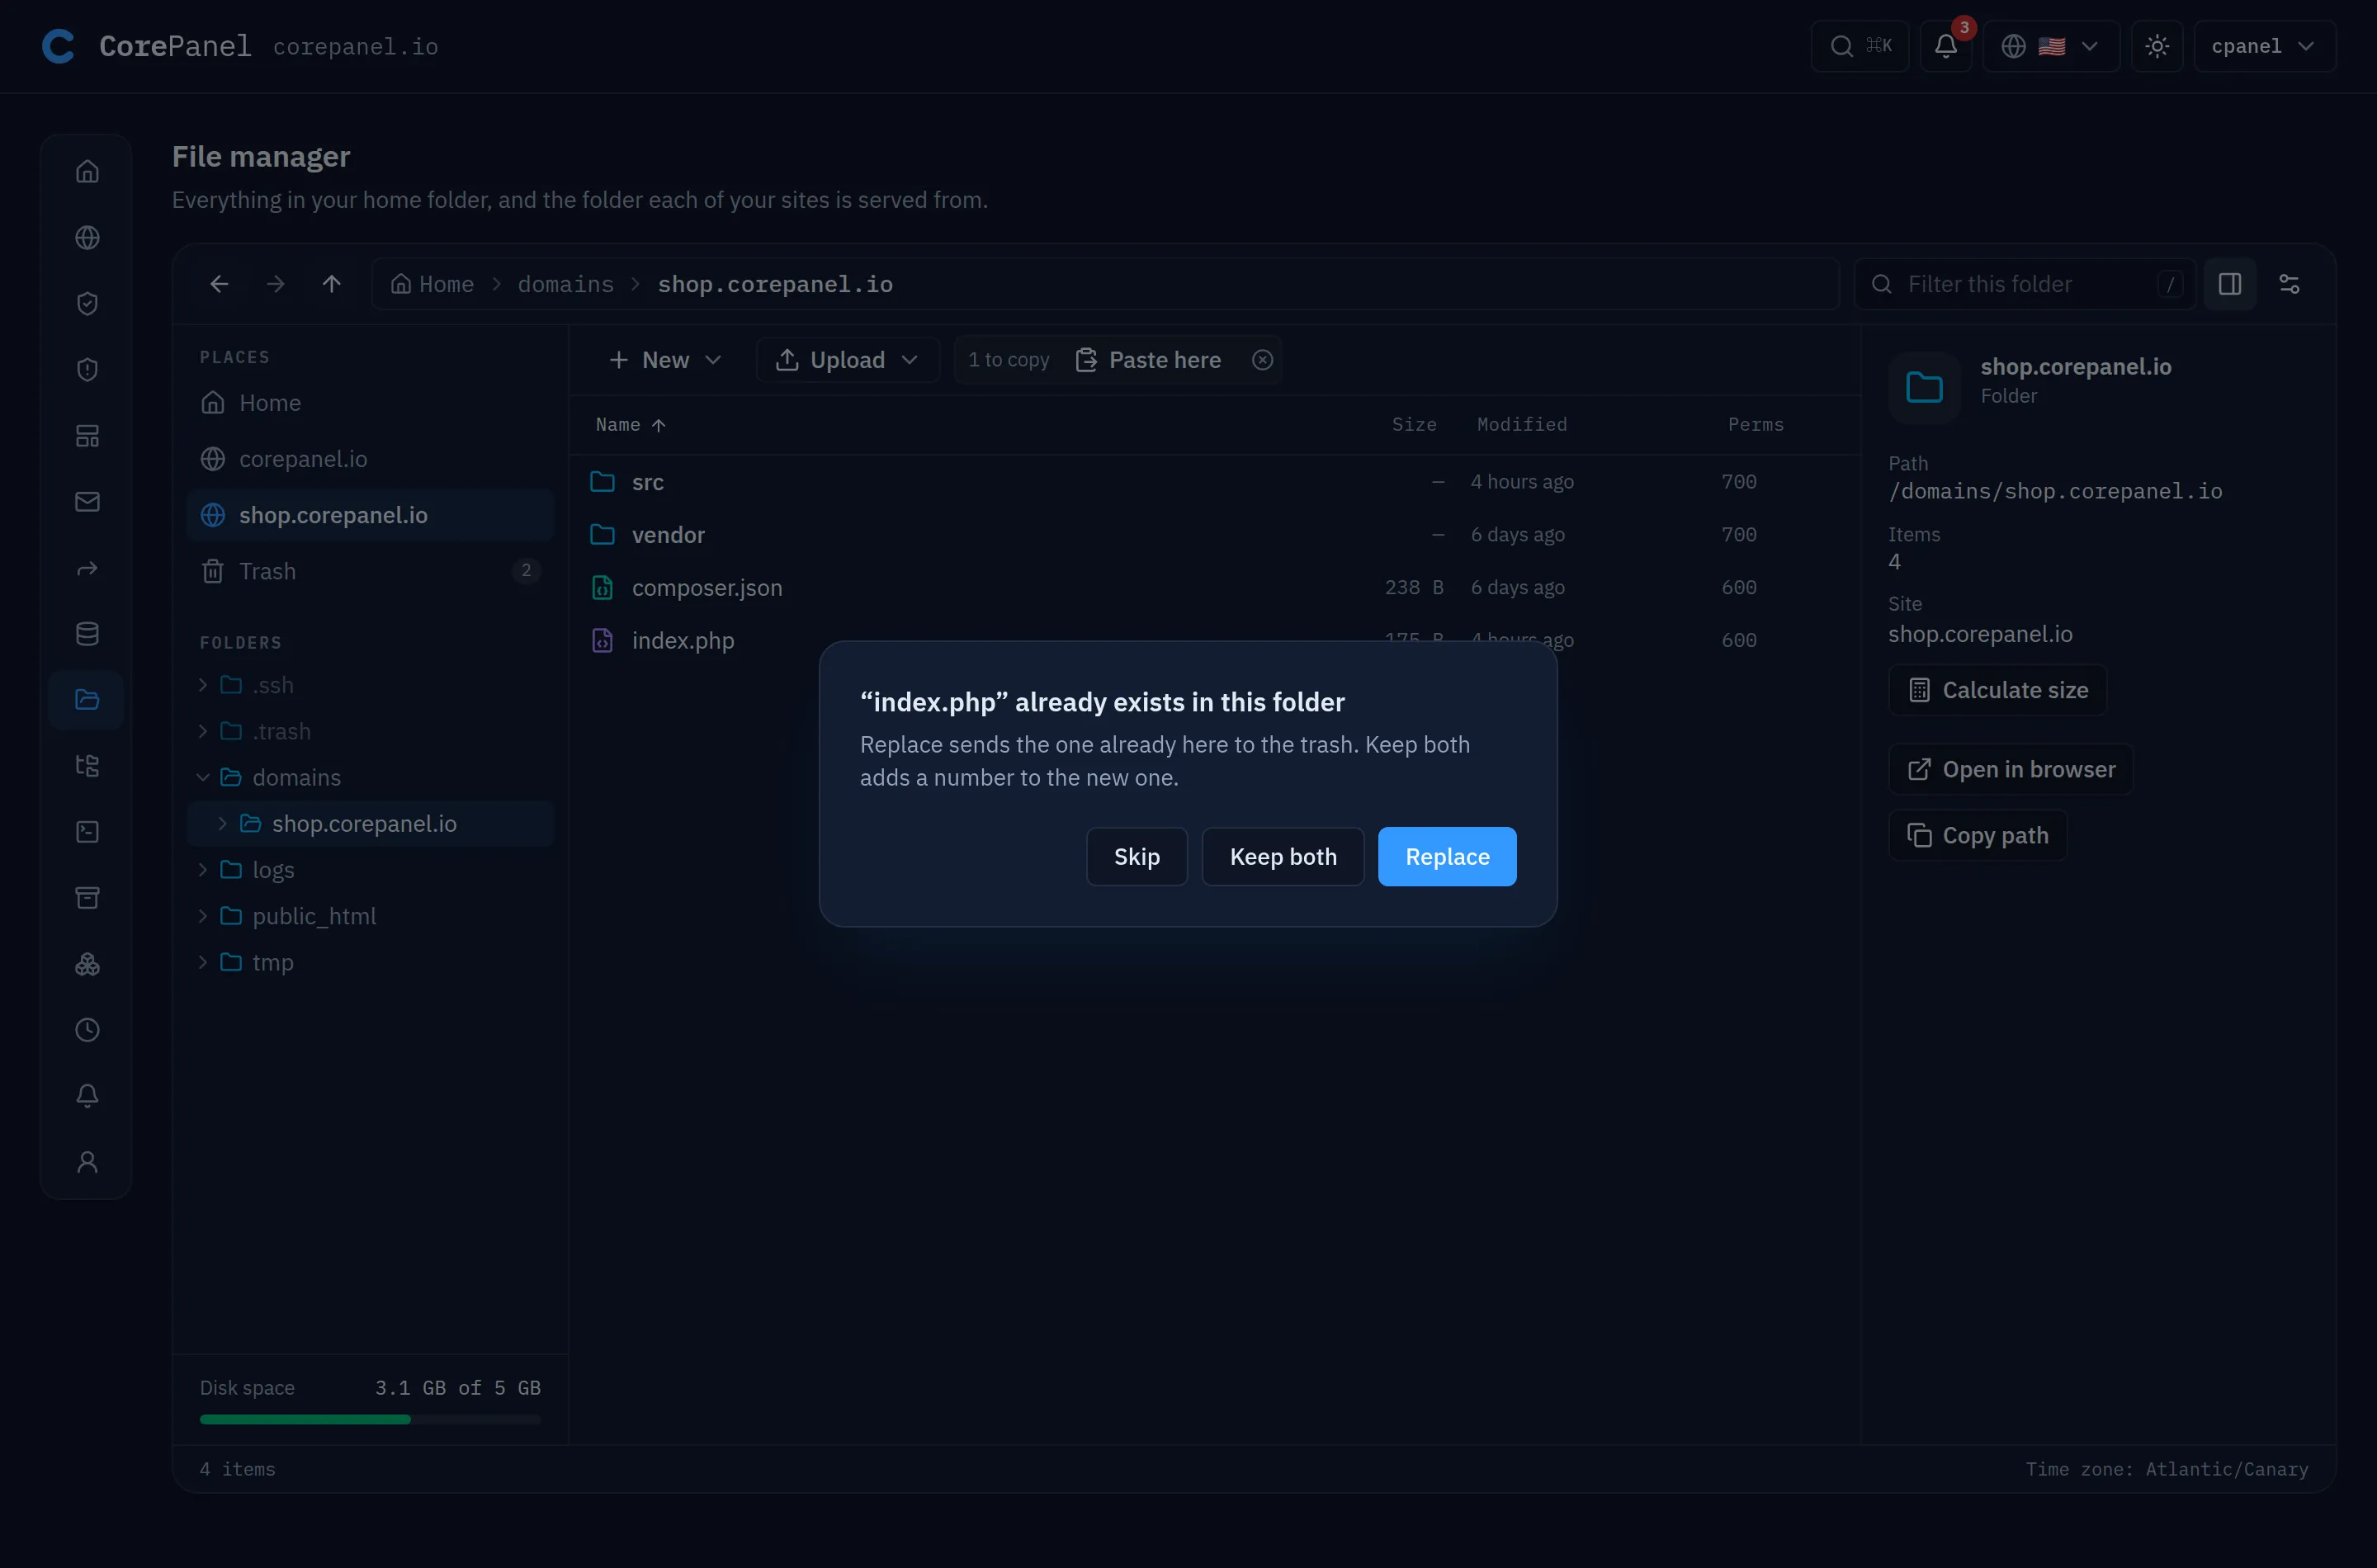Open notifications bell in top bar
The image size is (2377, 1568).
(x=1945, y=46)
